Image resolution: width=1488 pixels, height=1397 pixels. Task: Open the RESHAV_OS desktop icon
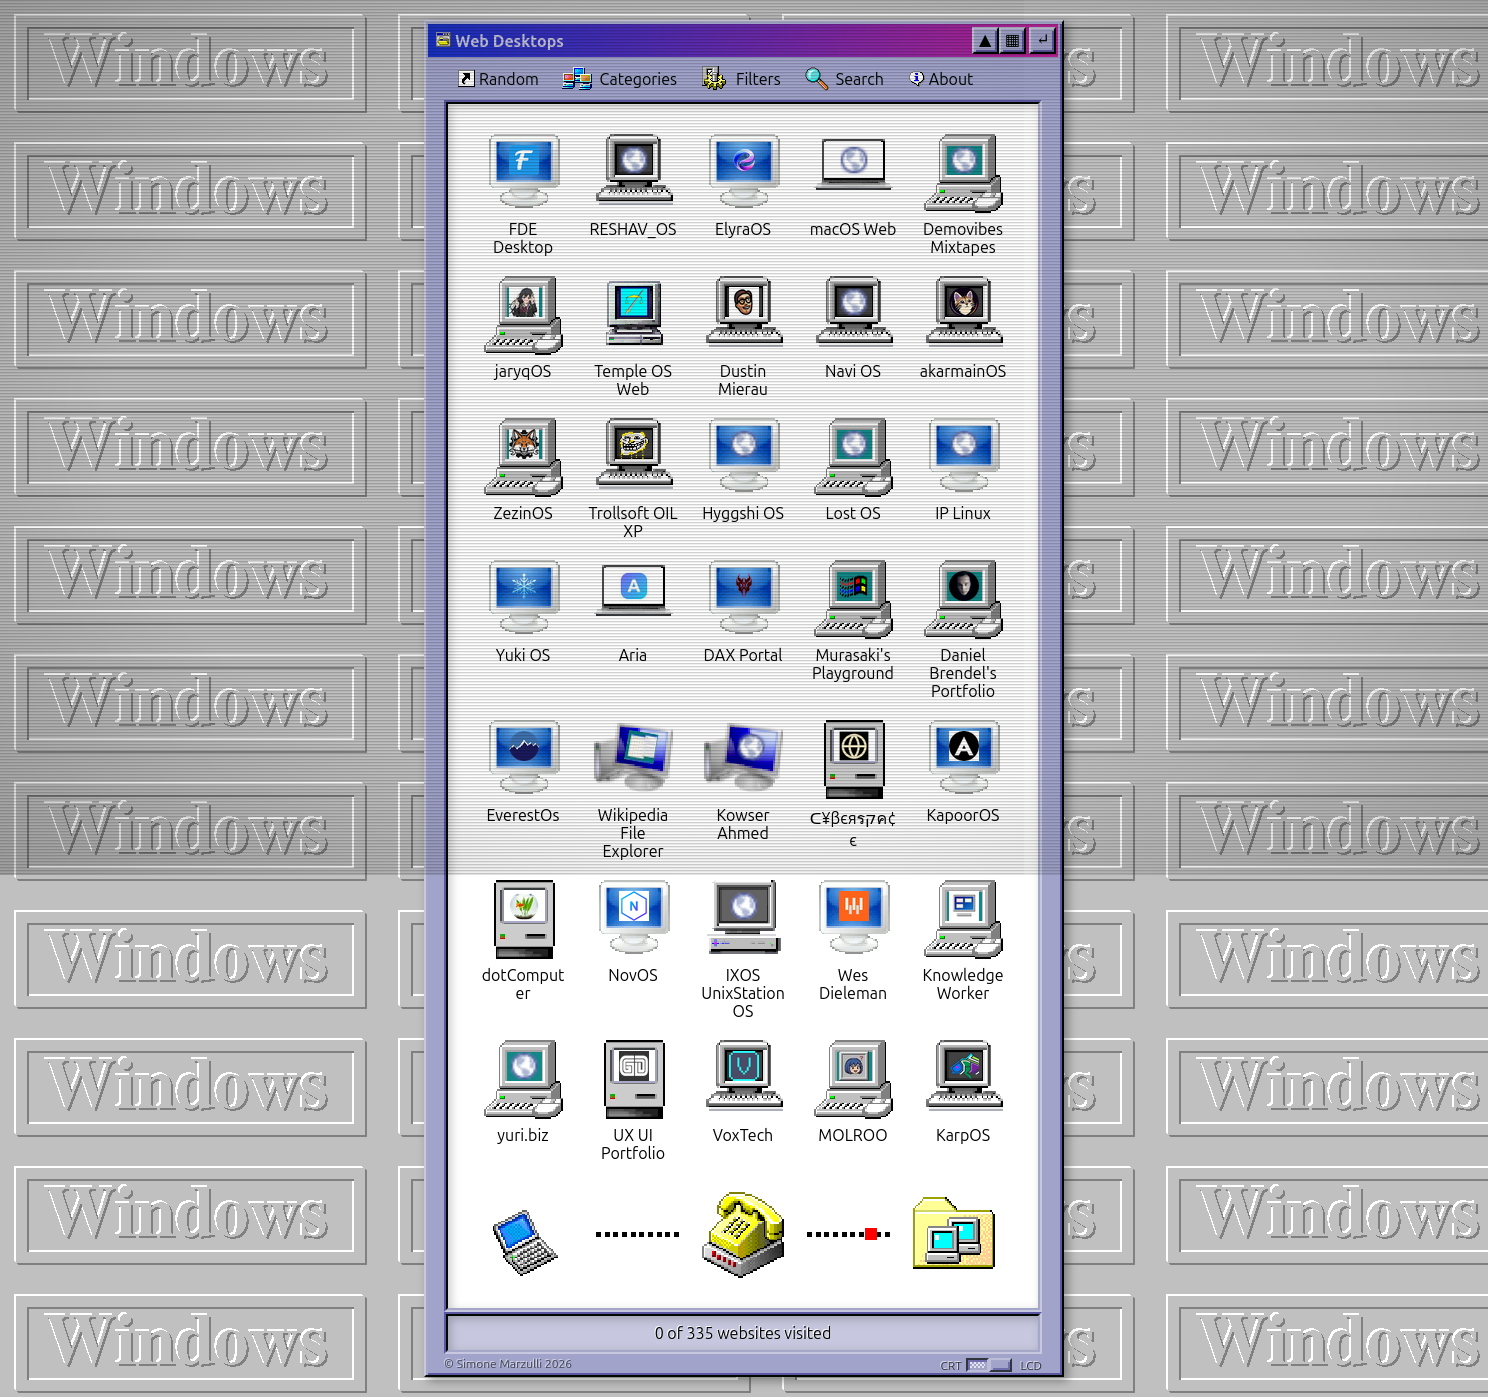(x=633, y=172)
